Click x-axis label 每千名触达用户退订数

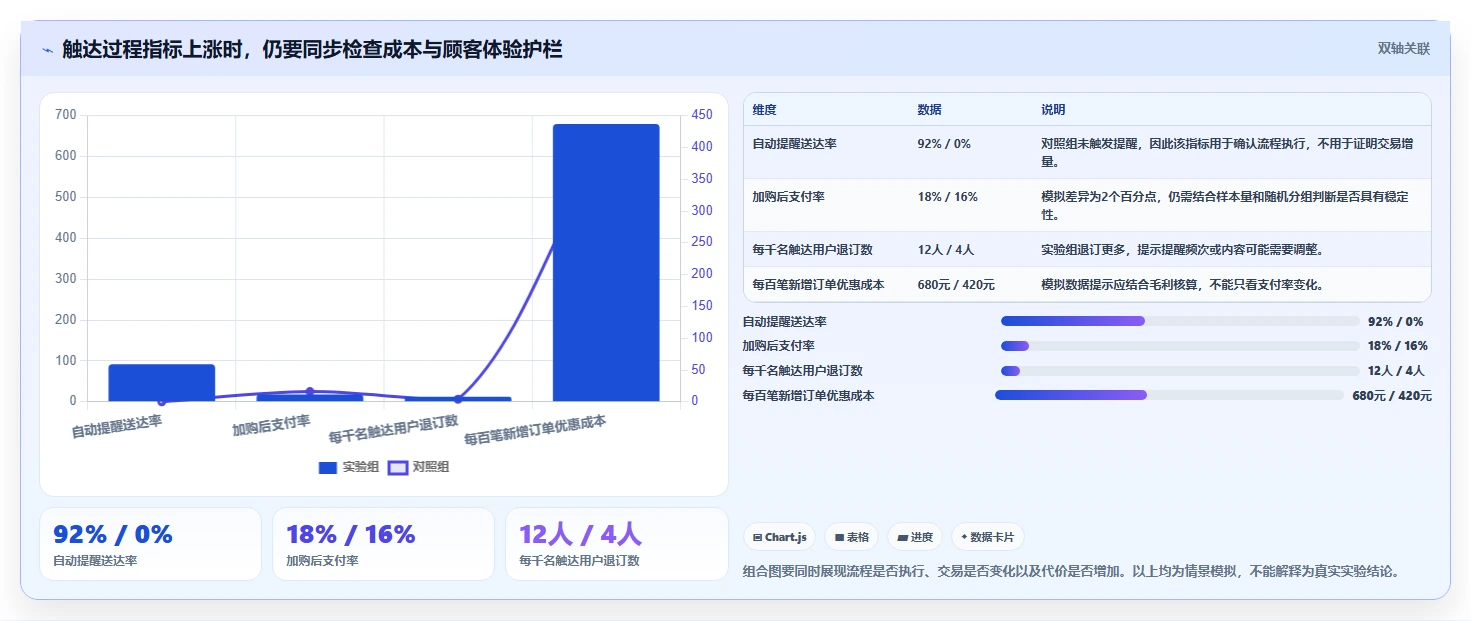(393, 428)
